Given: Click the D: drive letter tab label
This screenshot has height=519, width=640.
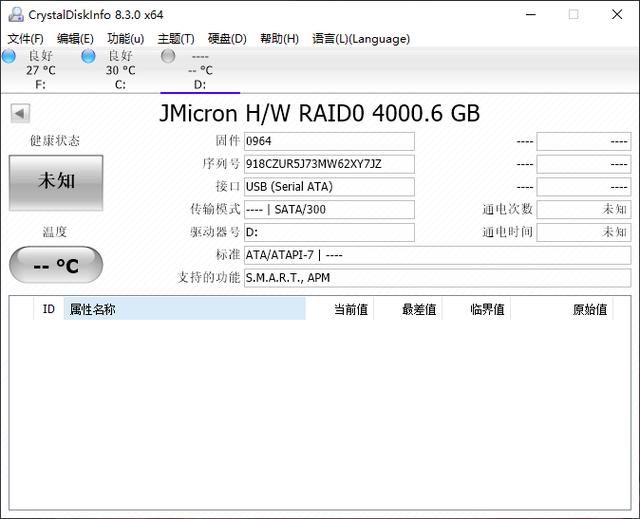Looking at the screenshot, I should click(x=200, y=85).
